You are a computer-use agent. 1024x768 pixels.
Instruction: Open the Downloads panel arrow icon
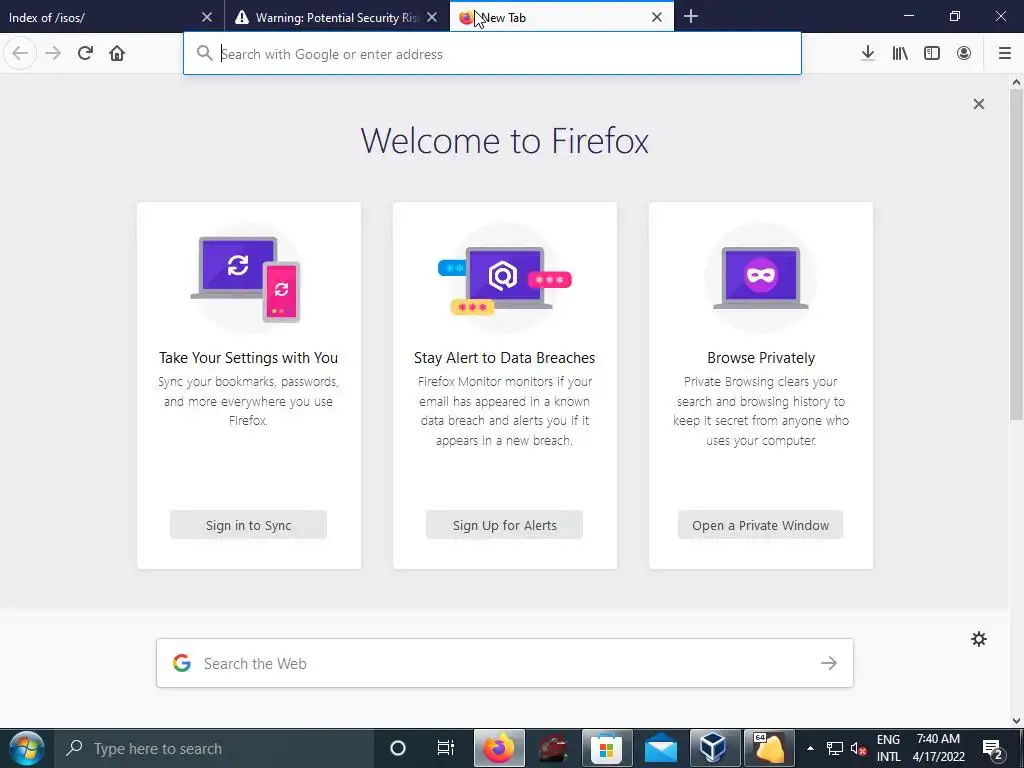pos(868,54)
